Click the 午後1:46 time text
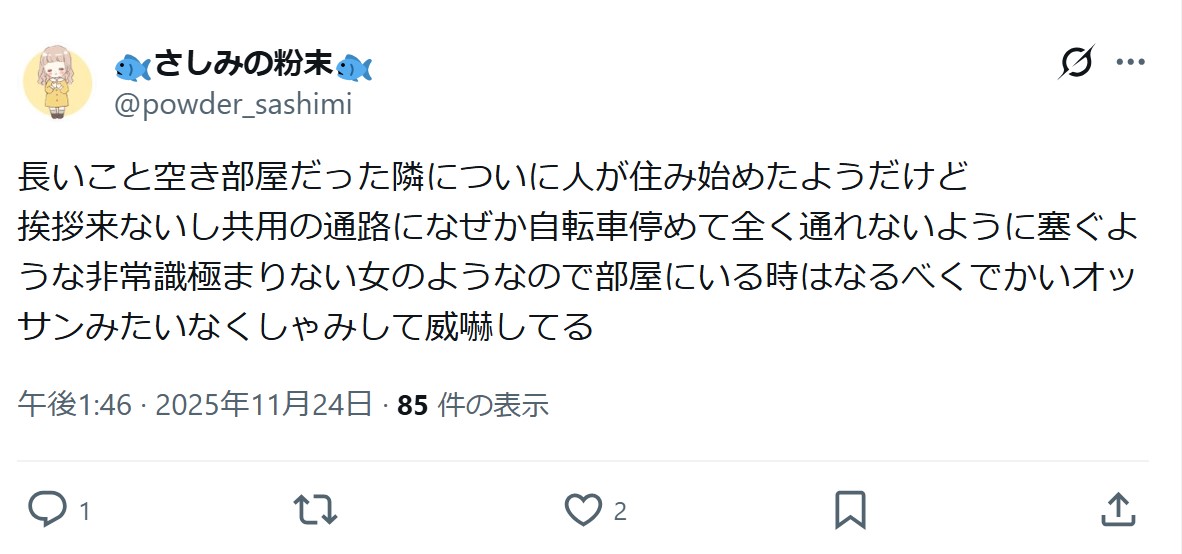The image size is (1182, 554). [x=75, y=405]
